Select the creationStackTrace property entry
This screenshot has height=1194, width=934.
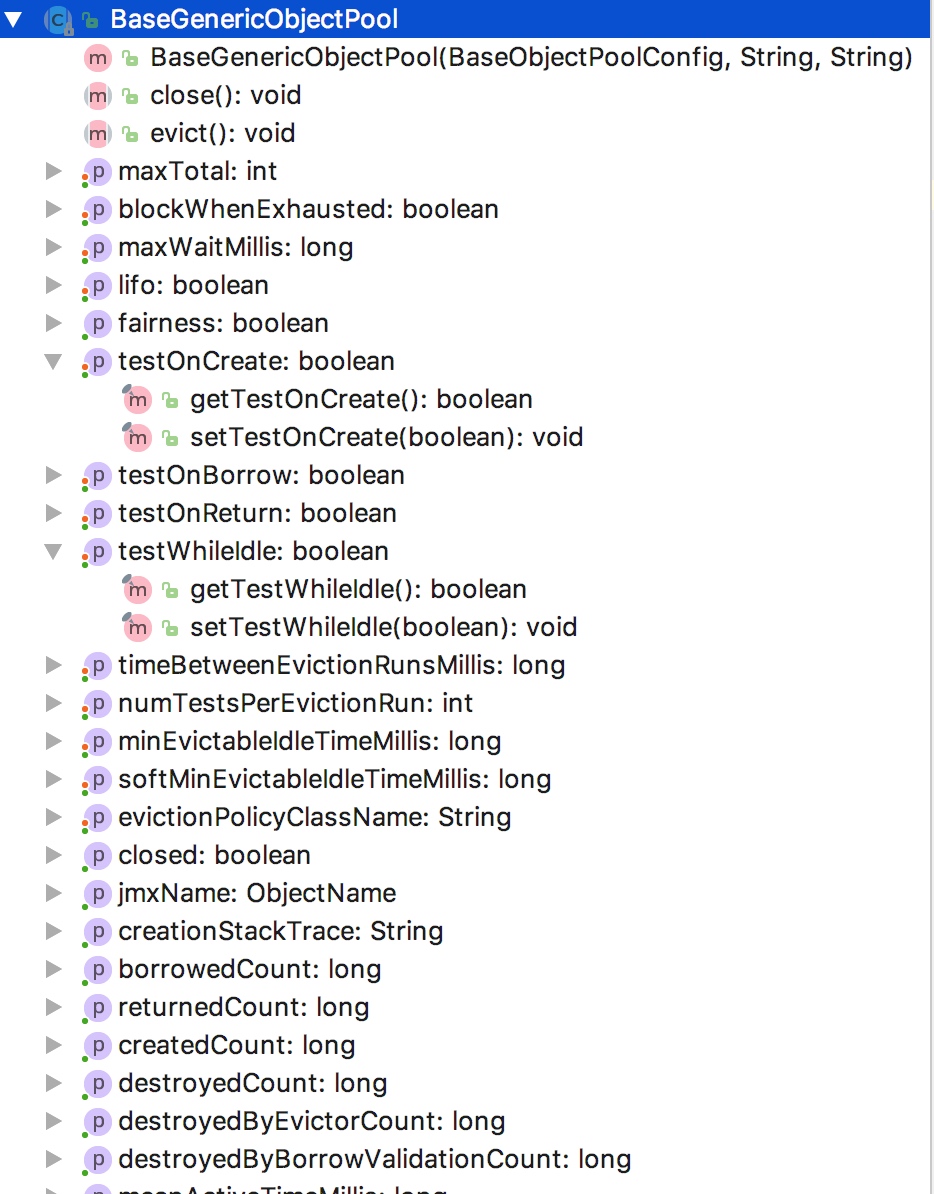pyautogui.click(x=281, y=931)
